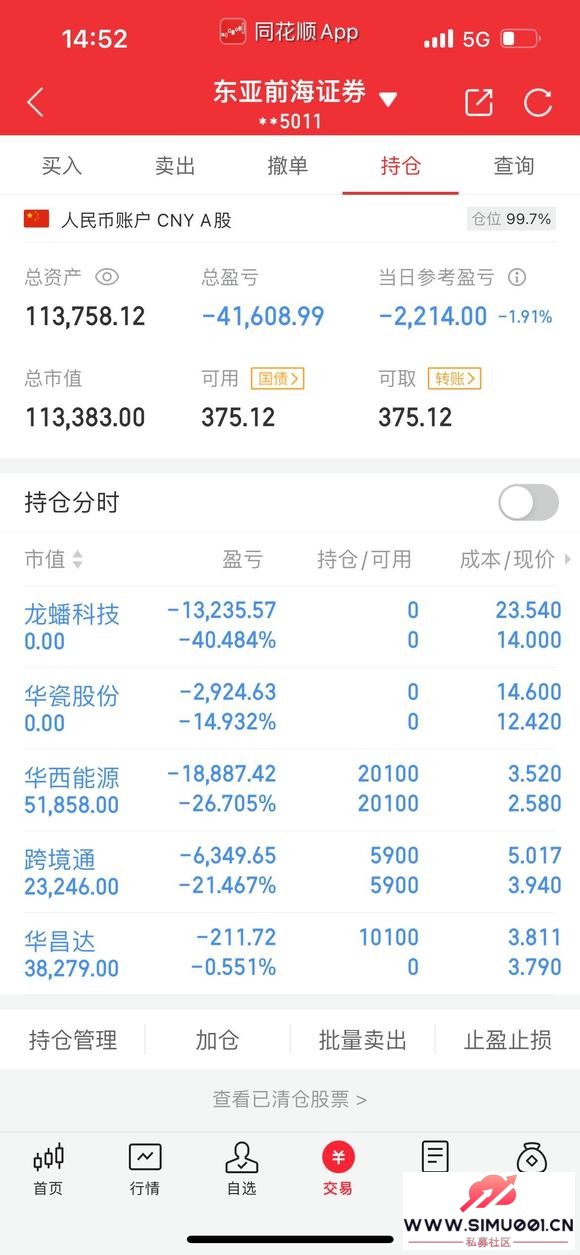Refresh holdings with the reload icon
This screenshot has width=580, height=1255.
coord(538,102)
